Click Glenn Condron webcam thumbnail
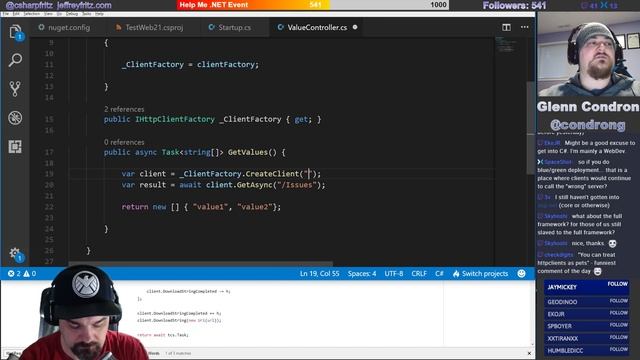This screenshot has width=640, height=360. point(588,54)
